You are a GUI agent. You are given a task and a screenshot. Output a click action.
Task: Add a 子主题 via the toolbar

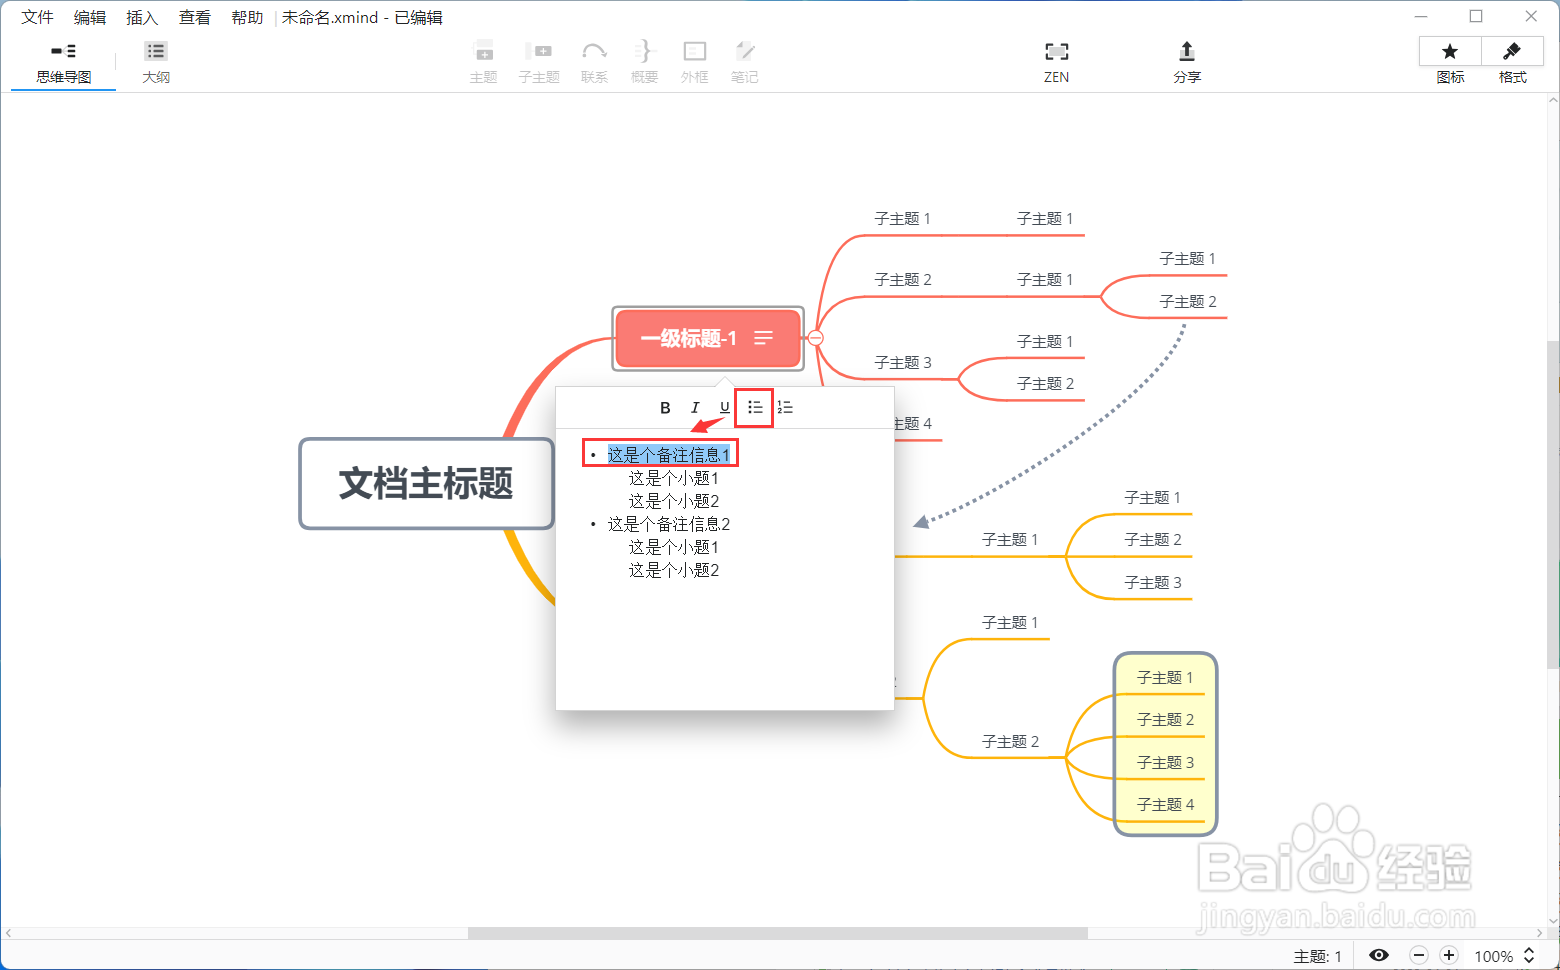click(539, 63)
